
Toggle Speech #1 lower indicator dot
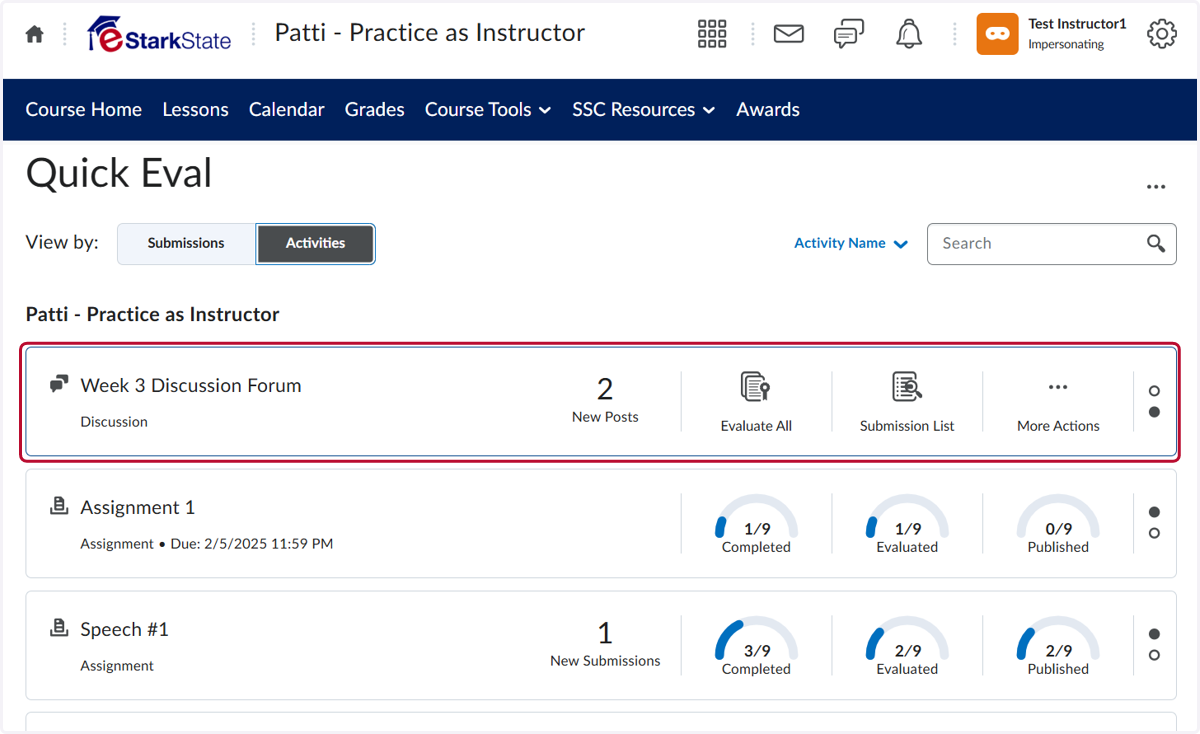(1154, 655)
